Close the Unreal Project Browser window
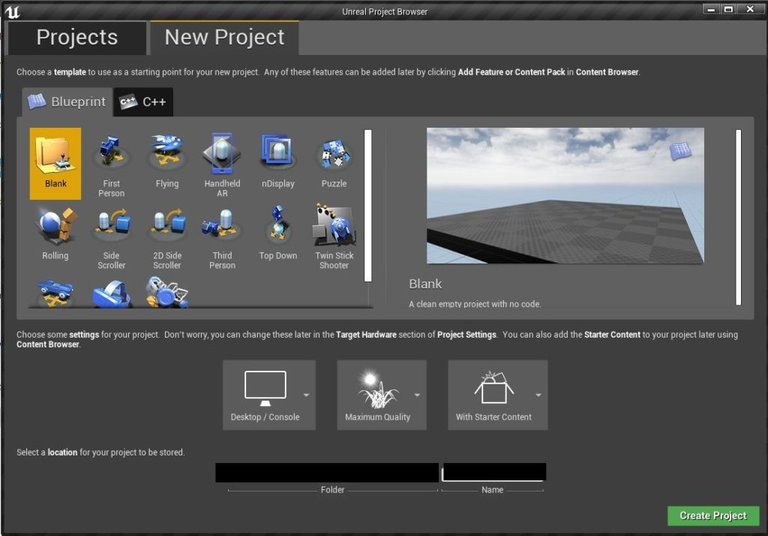This screenshot has width=768, height=536. (x=750, y=9)
